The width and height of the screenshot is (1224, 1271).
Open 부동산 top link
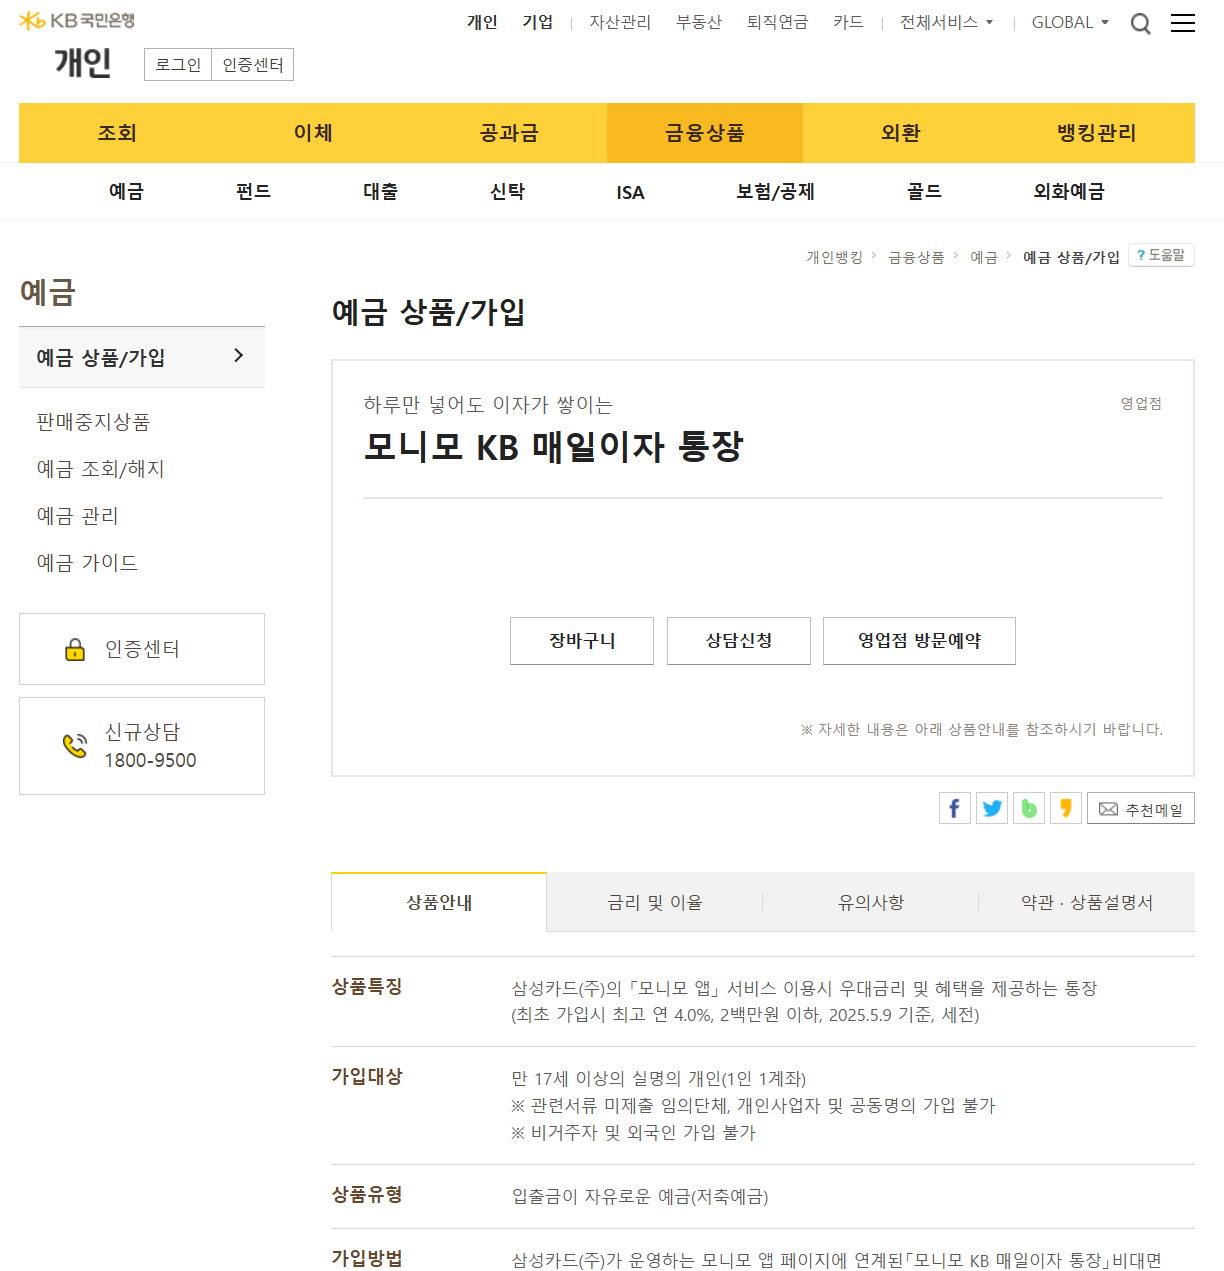(x=699, y=22)
